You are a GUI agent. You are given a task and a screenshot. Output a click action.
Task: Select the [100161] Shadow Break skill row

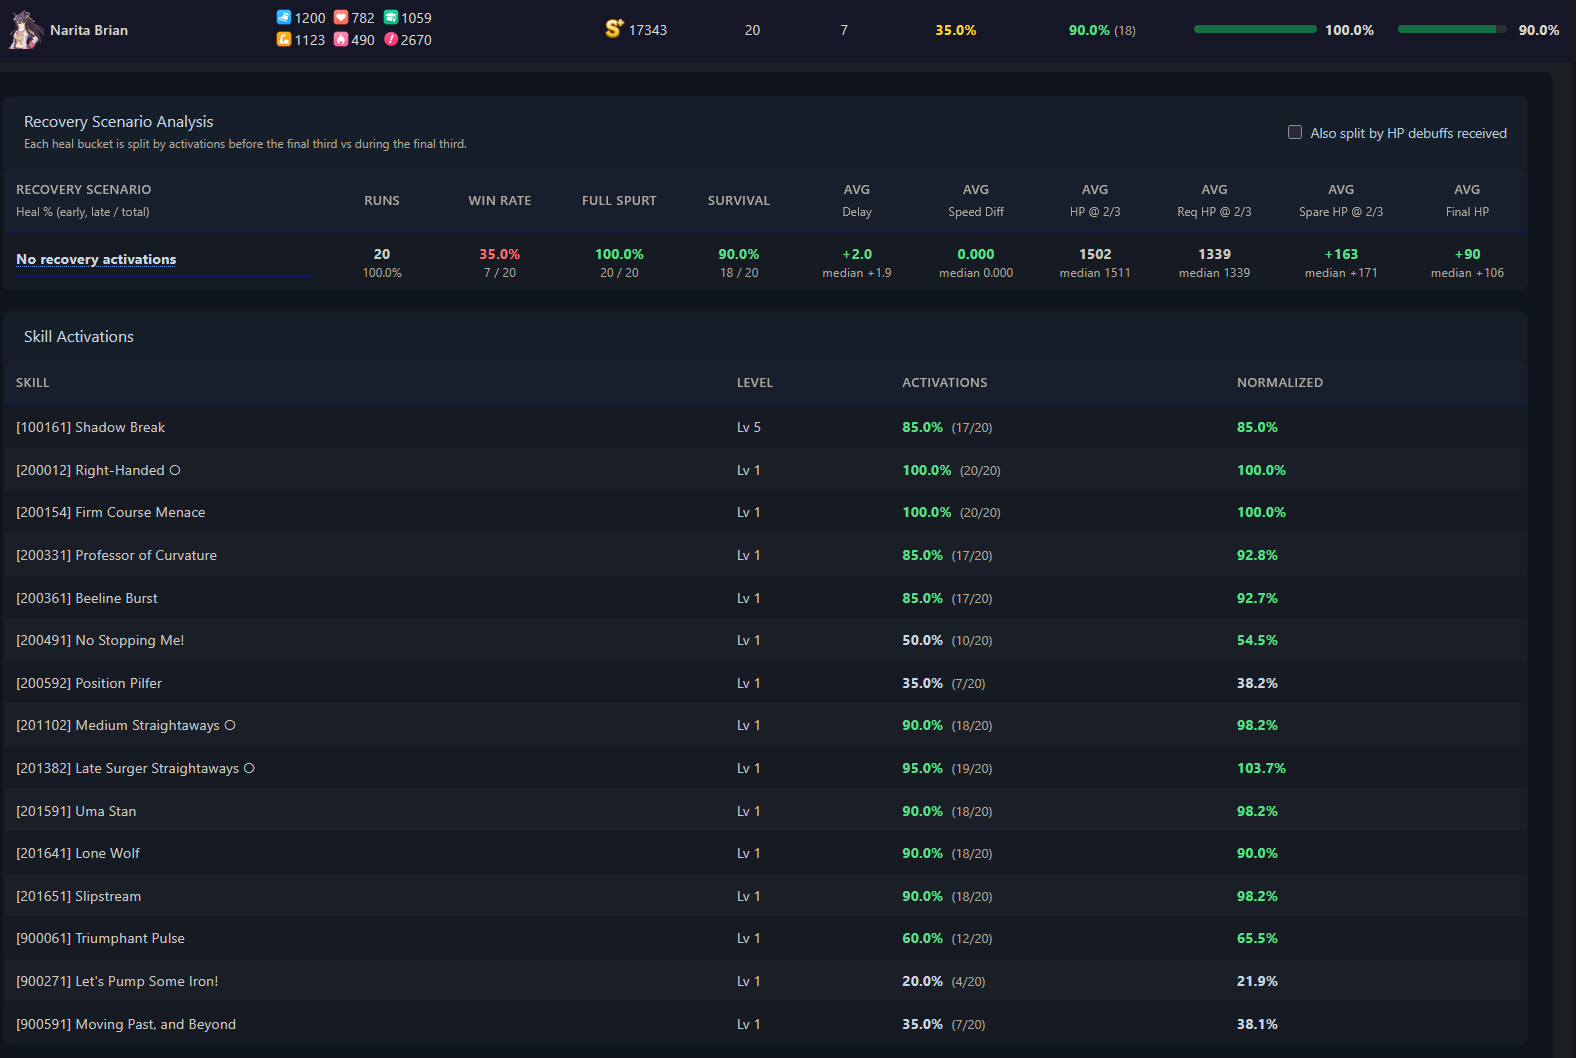pyautogui.click(x=765, y=427)
